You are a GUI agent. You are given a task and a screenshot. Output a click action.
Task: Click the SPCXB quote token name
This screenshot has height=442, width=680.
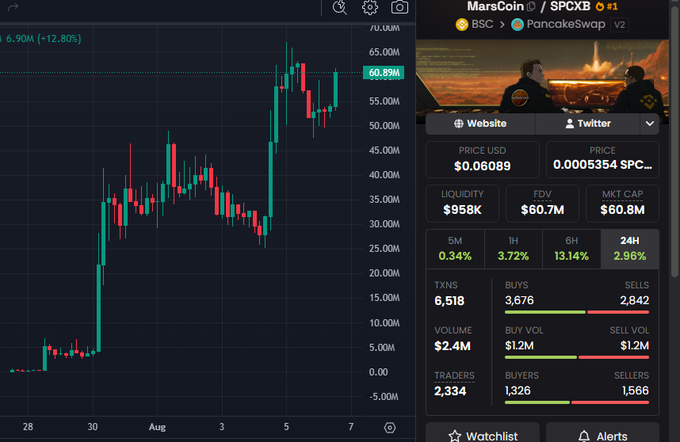(x=570, y=7)
